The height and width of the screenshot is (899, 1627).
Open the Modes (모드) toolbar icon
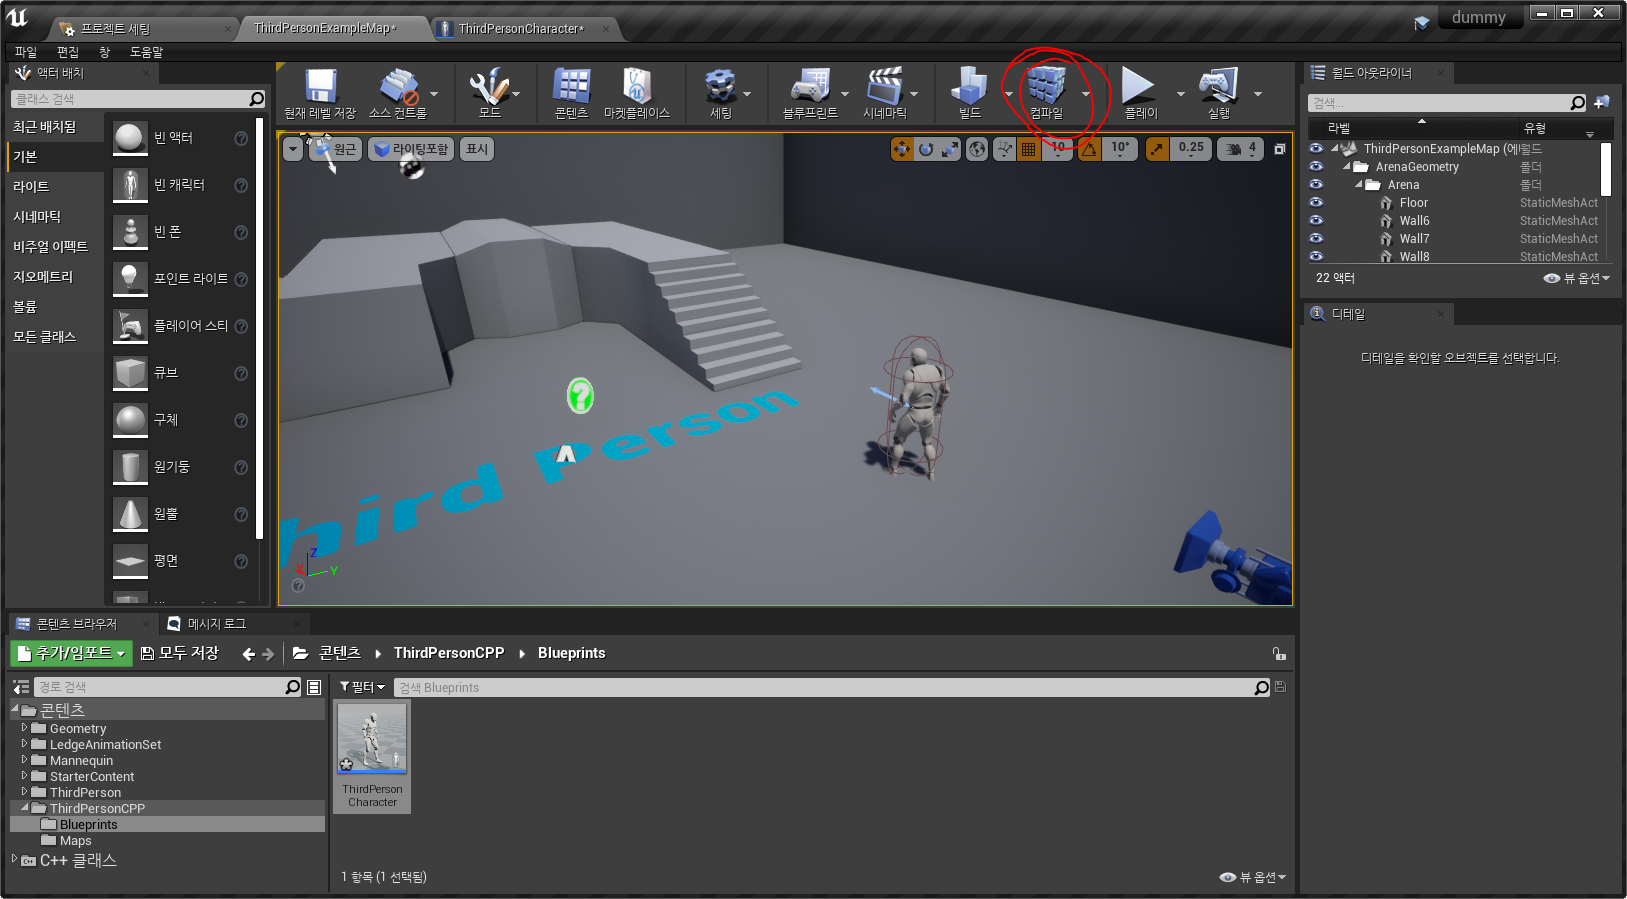tap(489, 93)
